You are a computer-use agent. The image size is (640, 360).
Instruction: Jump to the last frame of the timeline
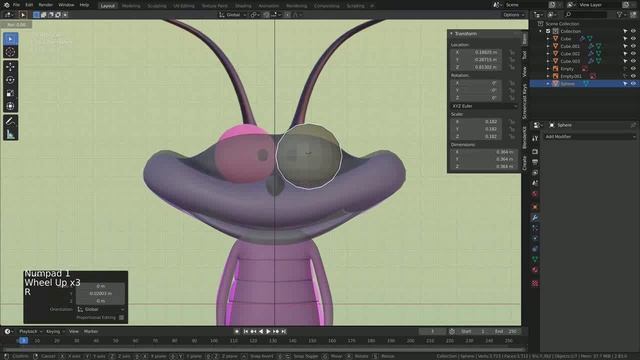point(284,331)
